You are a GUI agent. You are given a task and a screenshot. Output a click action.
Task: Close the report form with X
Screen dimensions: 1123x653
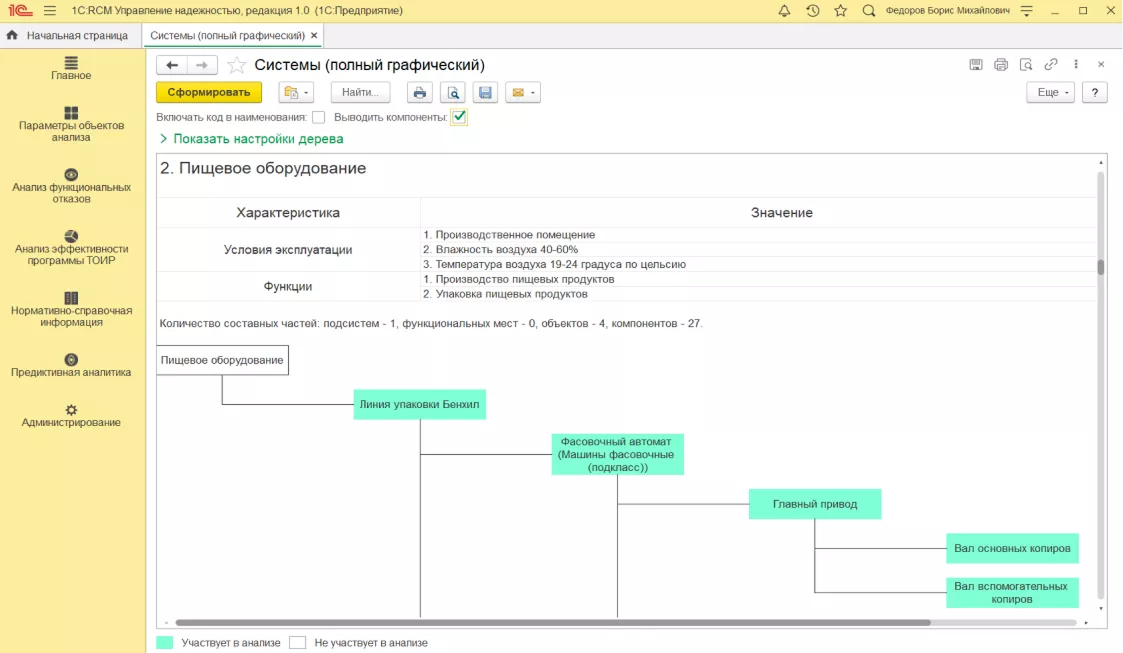(x=1101, y=64)
